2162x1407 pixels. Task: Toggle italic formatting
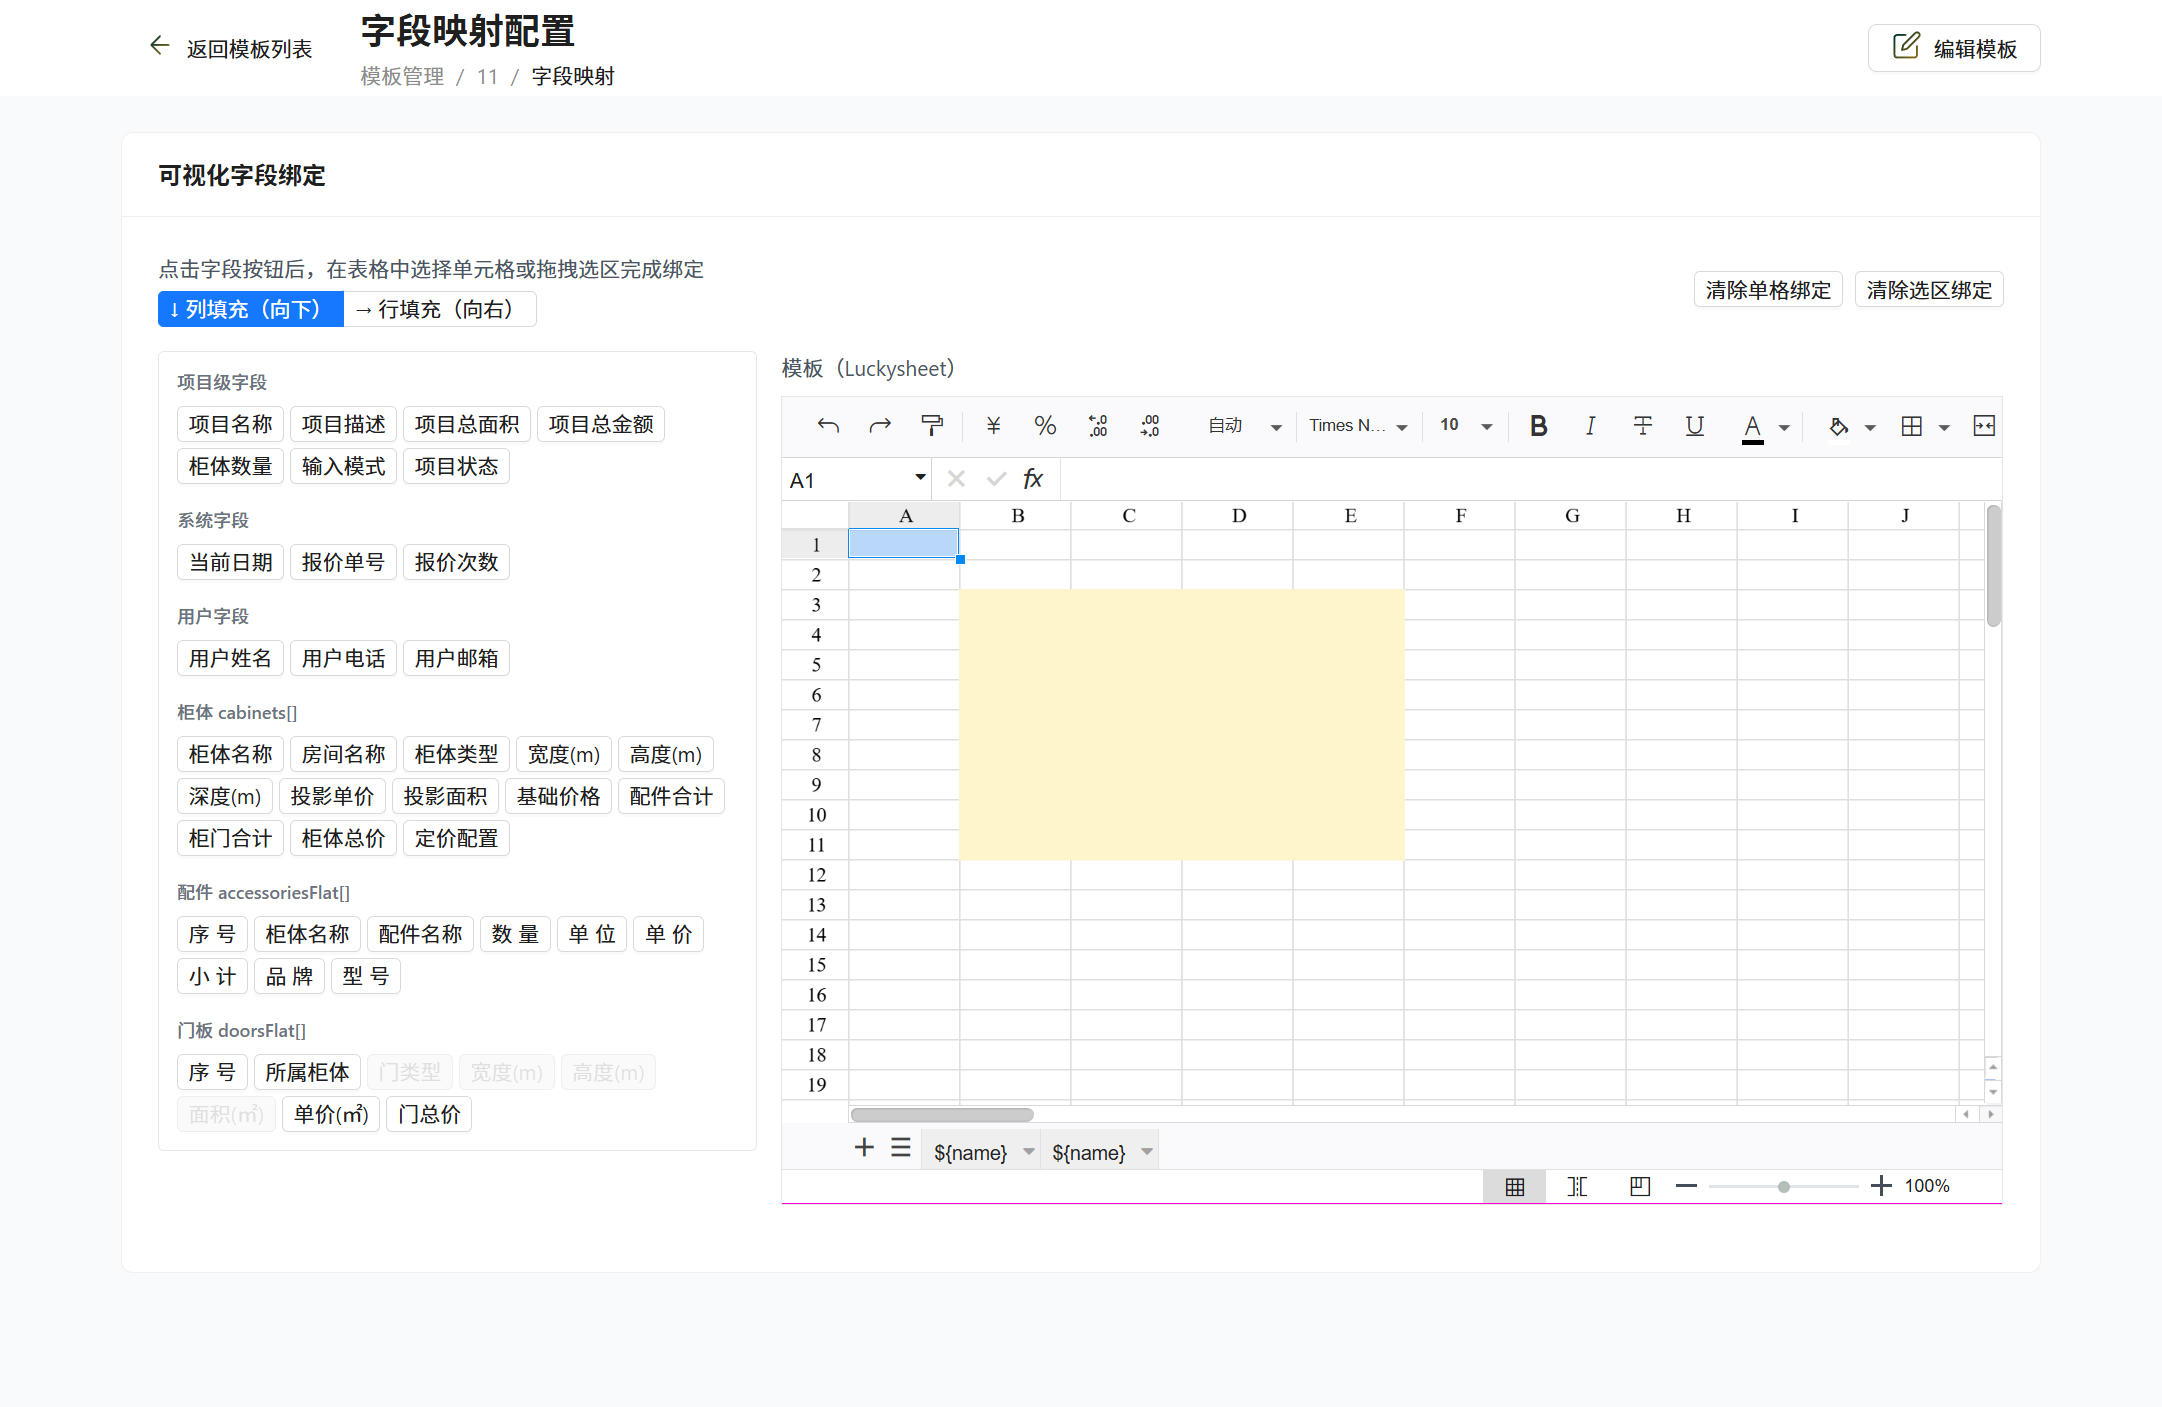1590,426
